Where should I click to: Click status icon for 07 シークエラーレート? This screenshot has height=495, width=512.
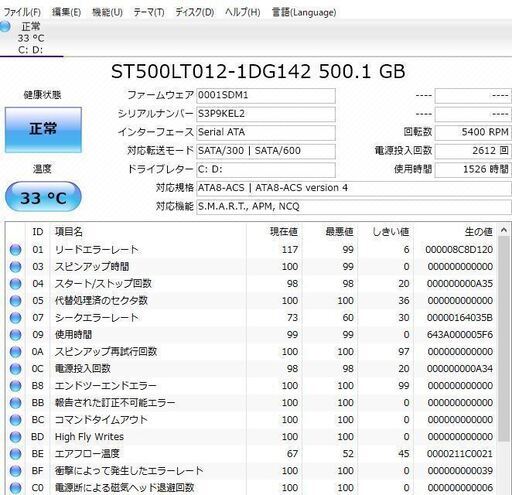click(x=15, y=318)
